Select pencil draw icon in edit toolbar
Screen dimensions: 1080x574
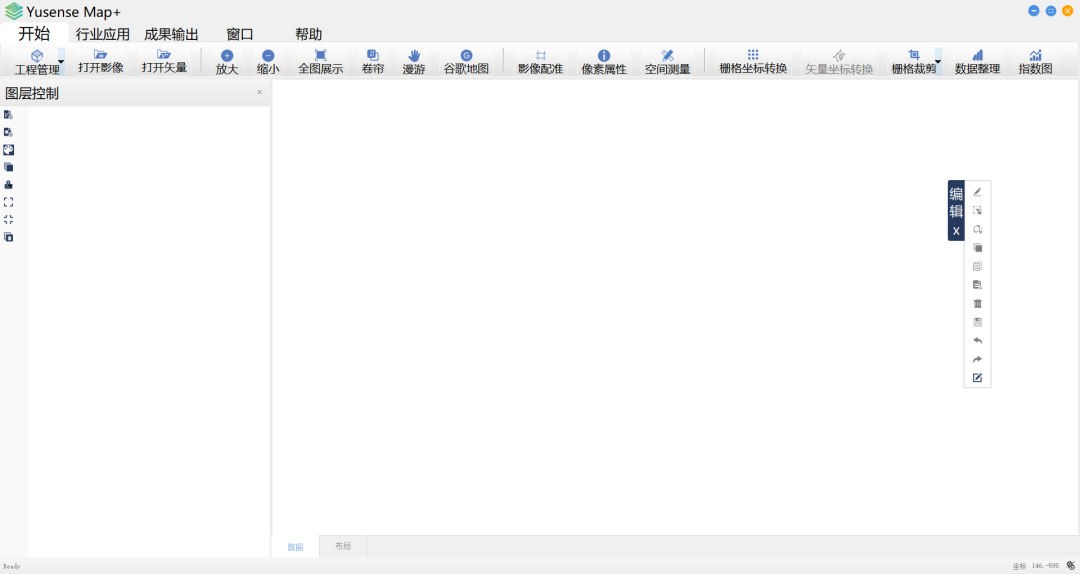pyautogui.click(x=978, y=192)
